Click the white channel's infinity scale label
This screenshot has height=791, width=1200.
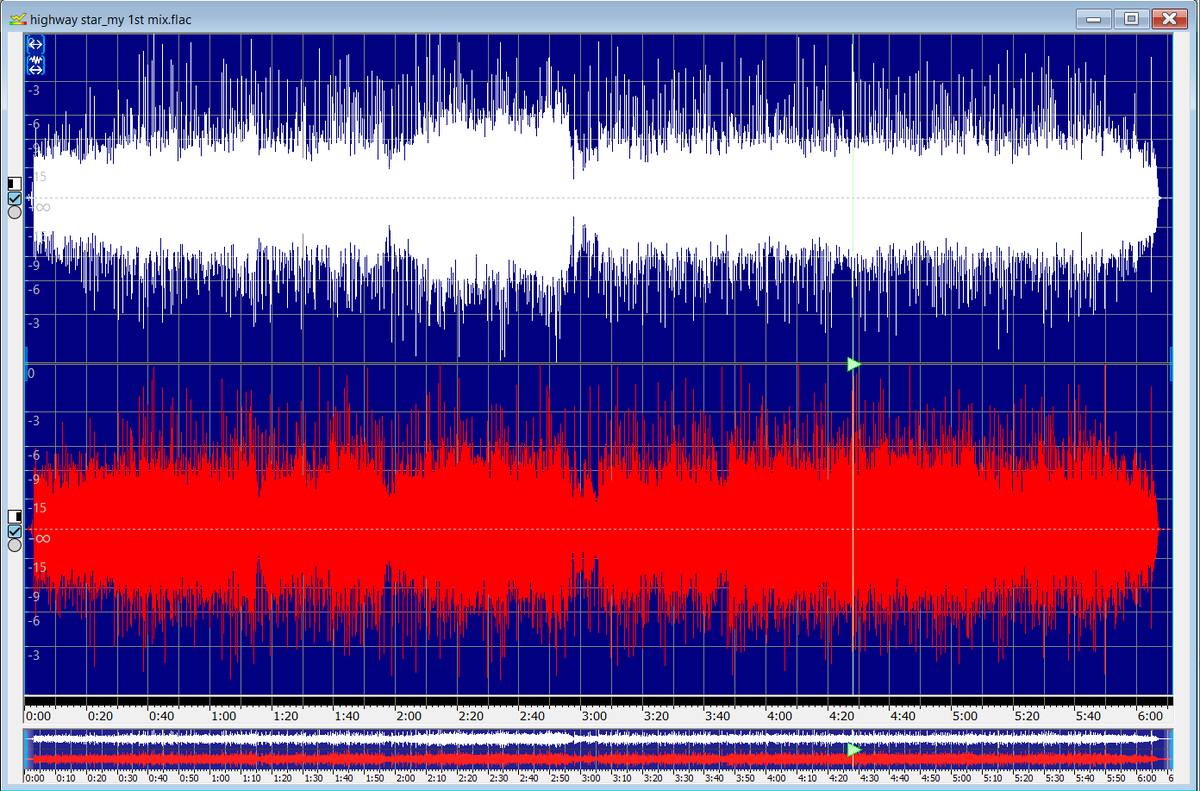(x=41, y=207)
